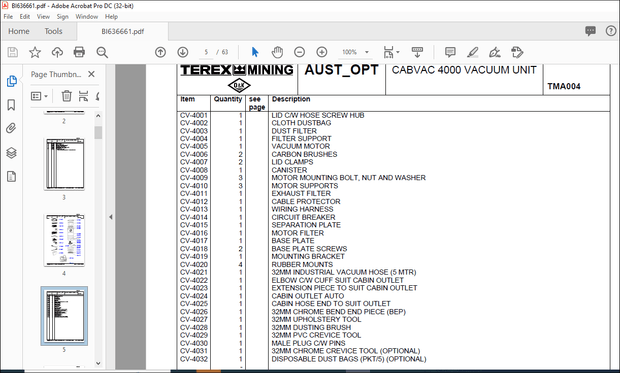Print the document with printer icon
Screen dimensions: 620x373
[x=79, y=52]
